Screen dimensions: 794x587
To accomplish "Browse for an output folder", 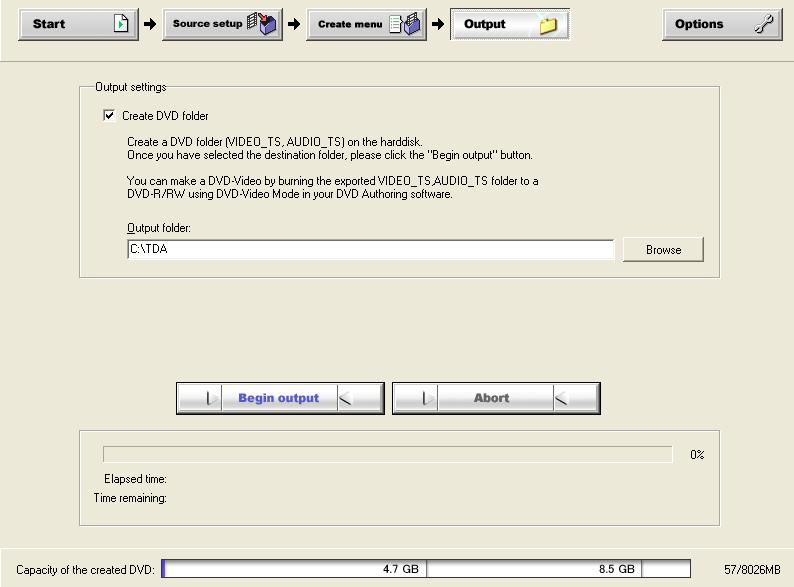I will [x=663, y=250].
